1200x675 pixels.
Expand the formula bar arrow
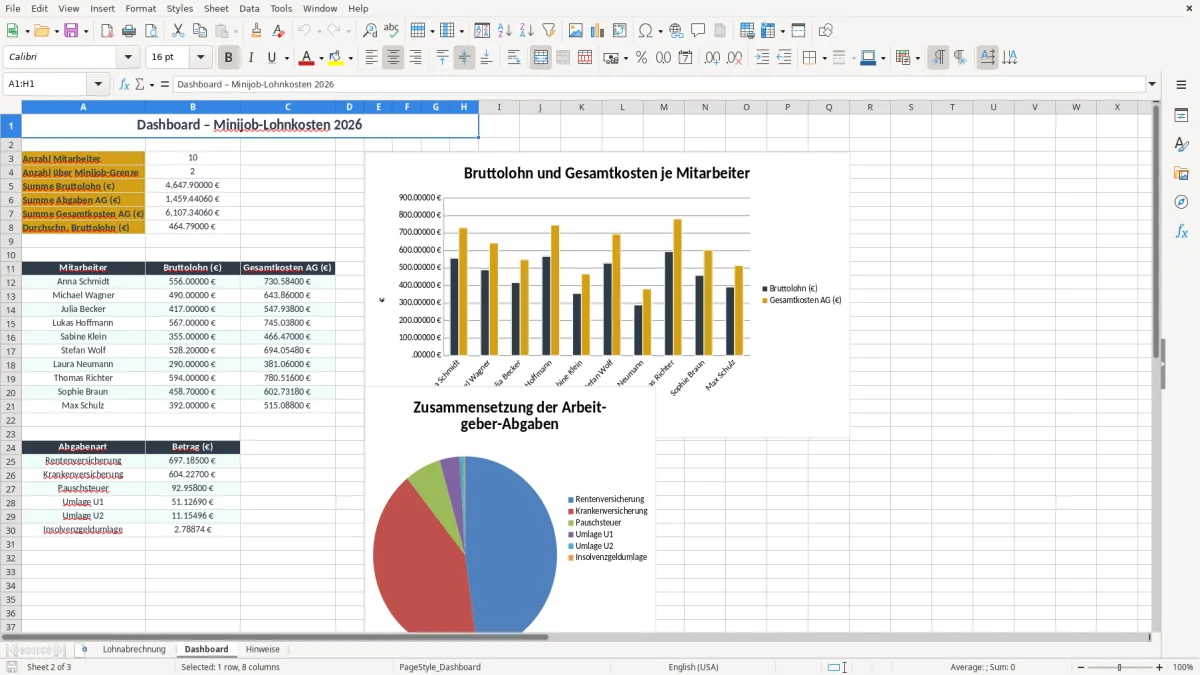[x=1153, y=84]
